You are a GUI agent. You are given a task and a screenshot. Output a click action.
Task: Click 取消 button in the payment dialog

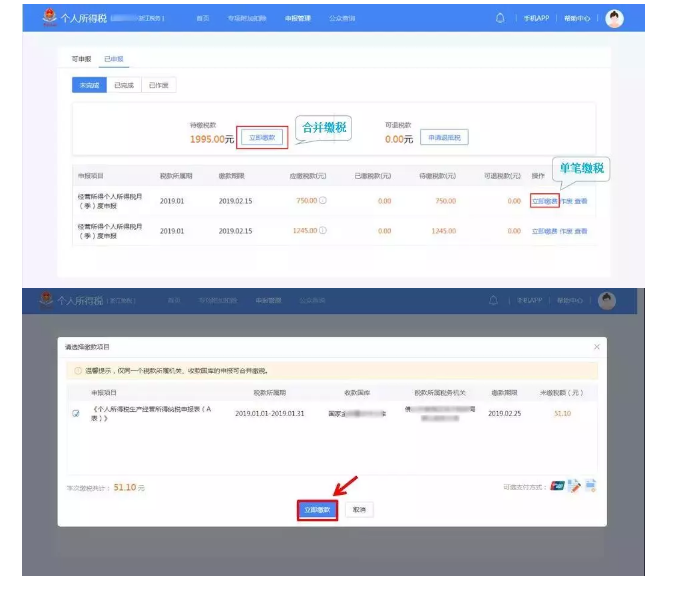coord(360,509)
